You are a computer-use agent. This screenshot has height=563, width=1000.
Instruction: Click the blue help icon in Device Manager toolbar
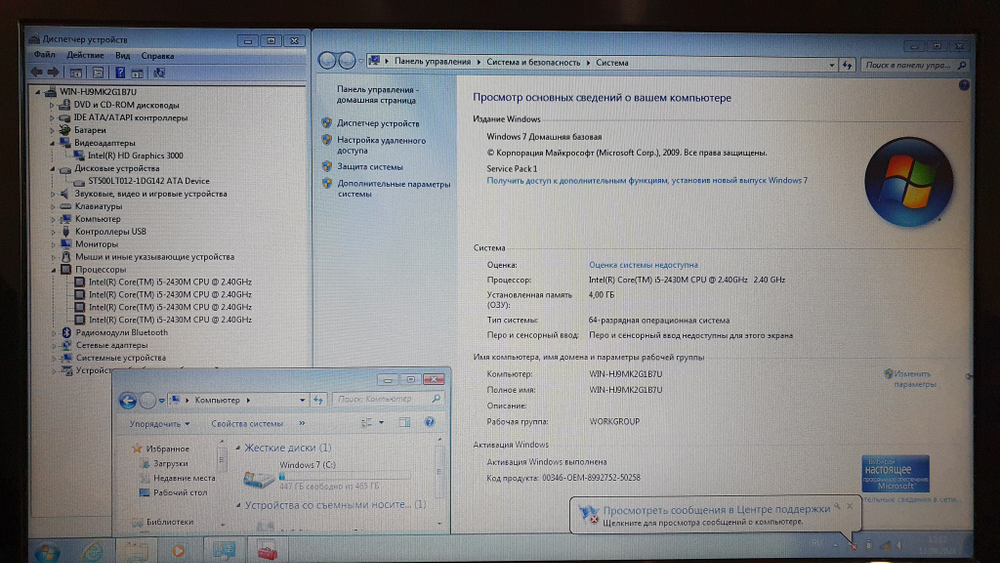120,73
